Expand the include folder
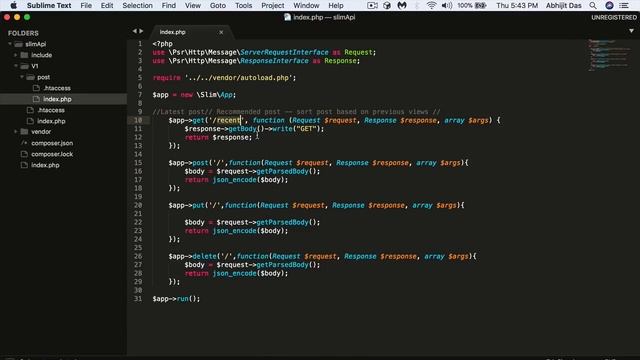This screenshot has height=360, width=640. pyautogui.click(x=16, y=55)
